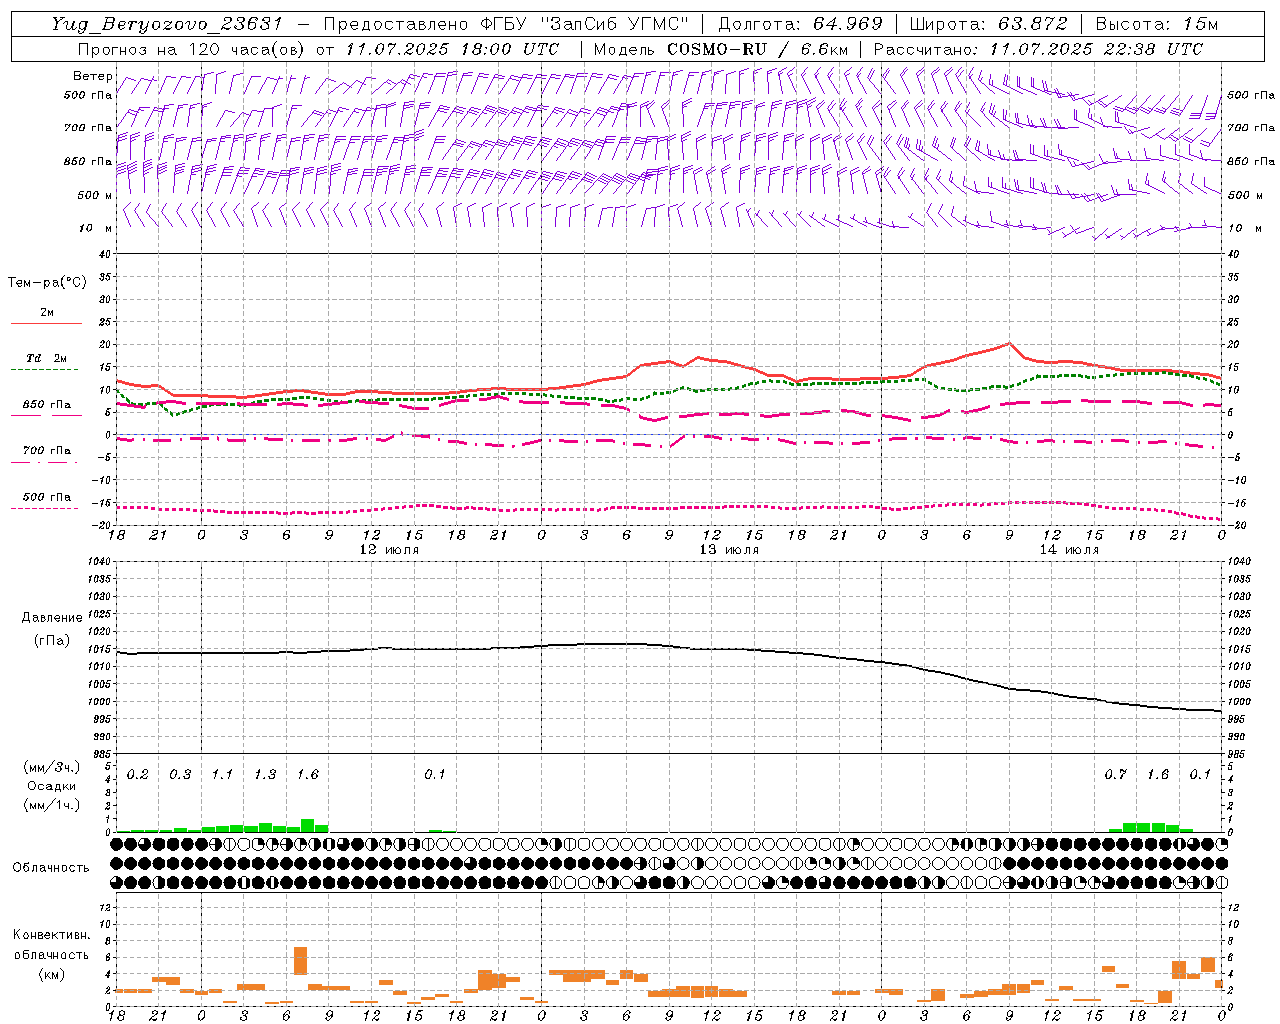The width and height of the screenshot is (1280, 1024).
Task: Click the 'Модель COSMO-RU / 6.6км' model label
Action: (721, 49)
